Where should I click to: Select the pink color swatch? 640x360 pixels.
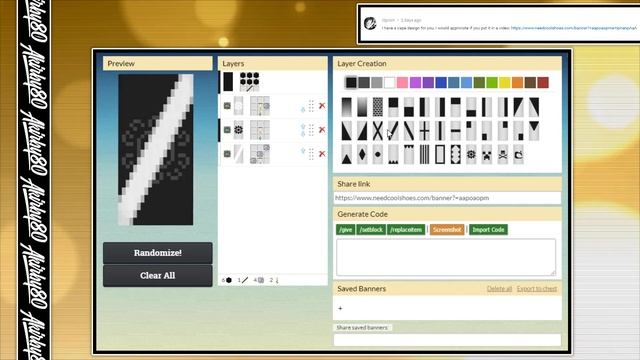point(402,82)
